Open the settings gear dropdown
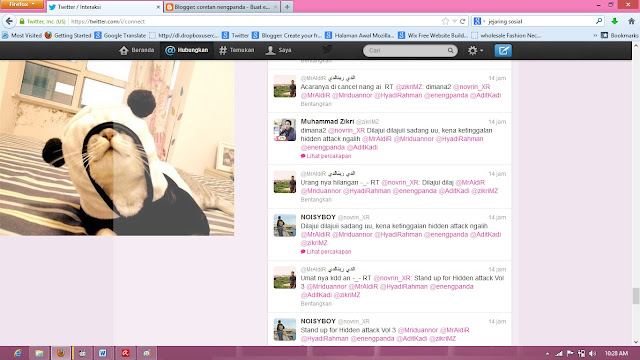The image size is (640, 360). pos(475,50)
